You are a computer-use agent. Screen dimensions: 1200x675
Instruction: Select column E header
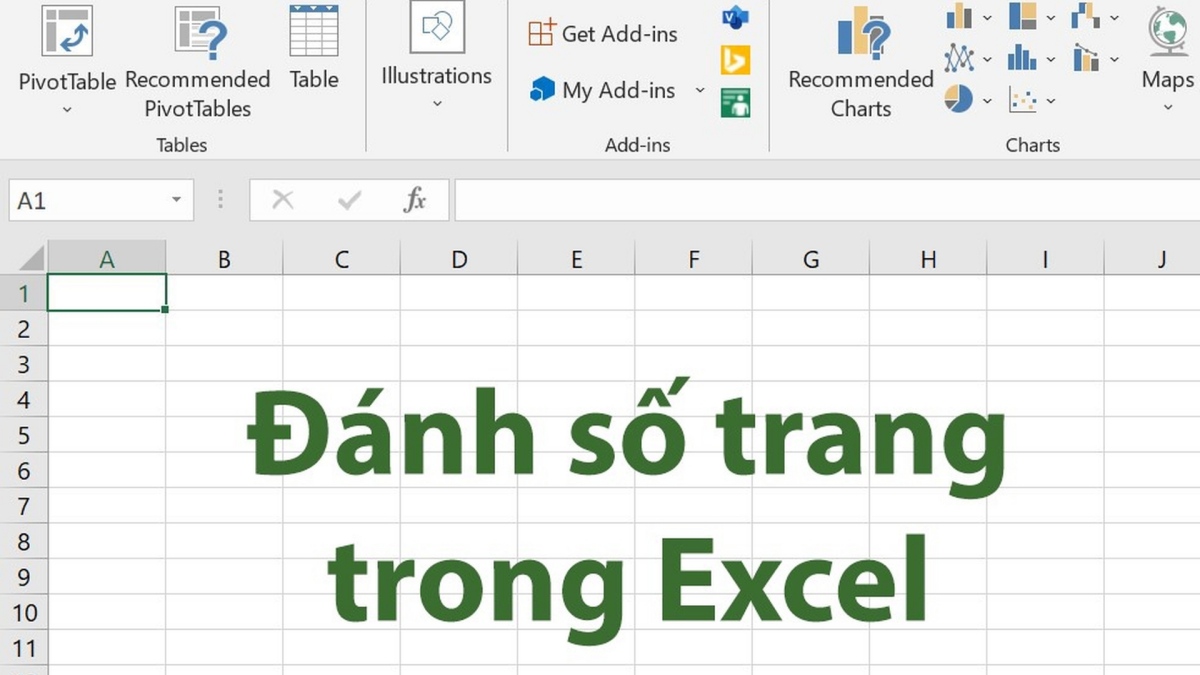[576, 259]
